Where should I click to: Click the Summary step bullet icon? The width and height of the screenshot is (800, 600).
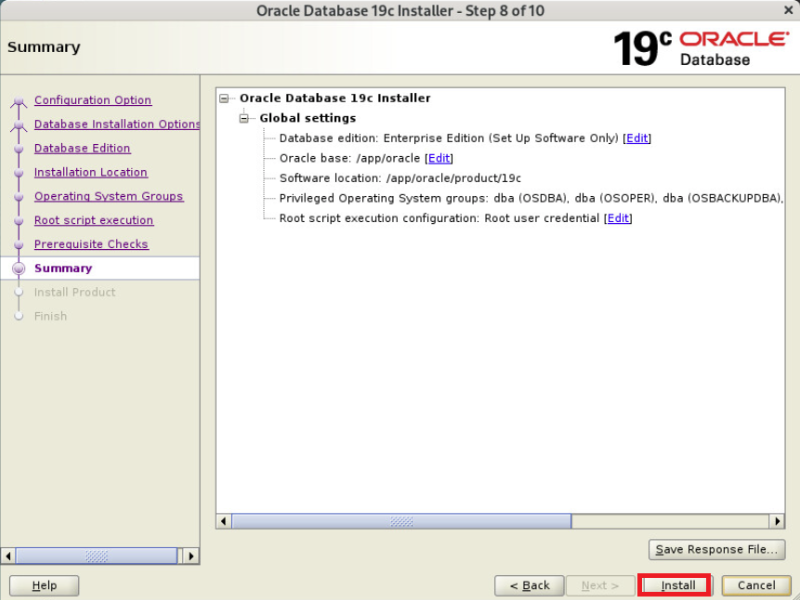19,268
